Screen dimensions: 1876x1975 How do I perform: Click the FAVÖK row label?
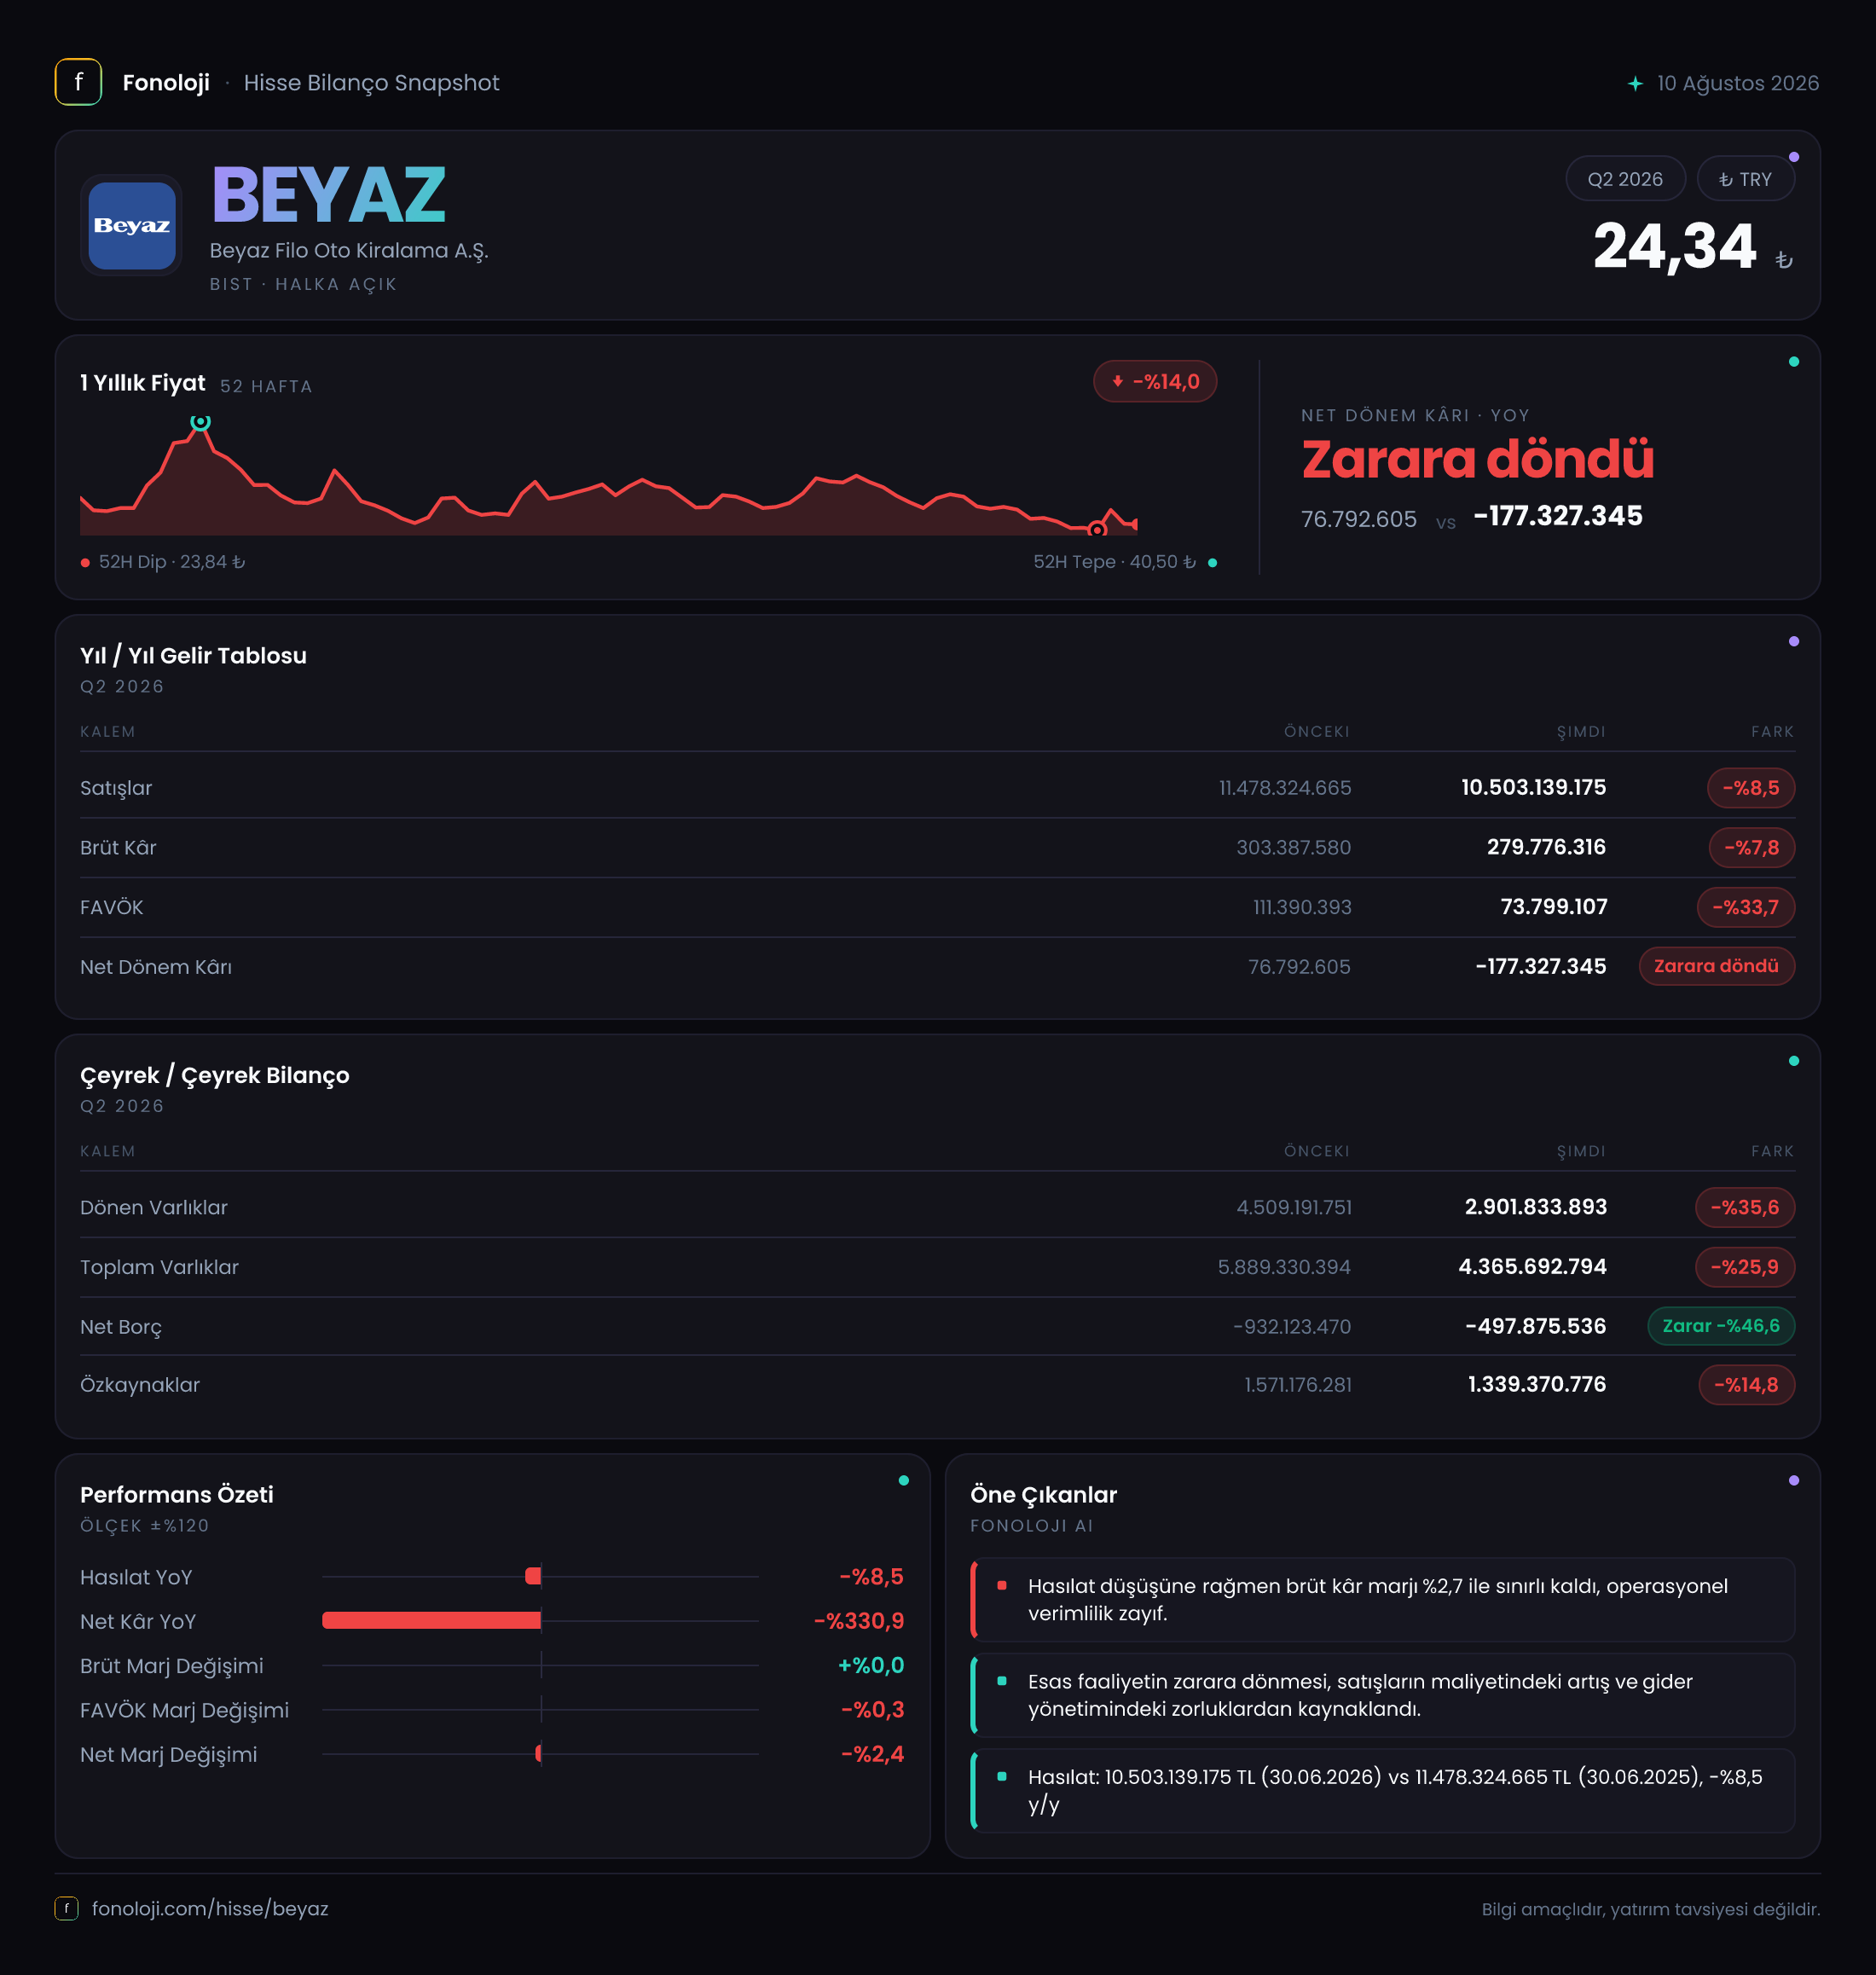click(112, 907)
